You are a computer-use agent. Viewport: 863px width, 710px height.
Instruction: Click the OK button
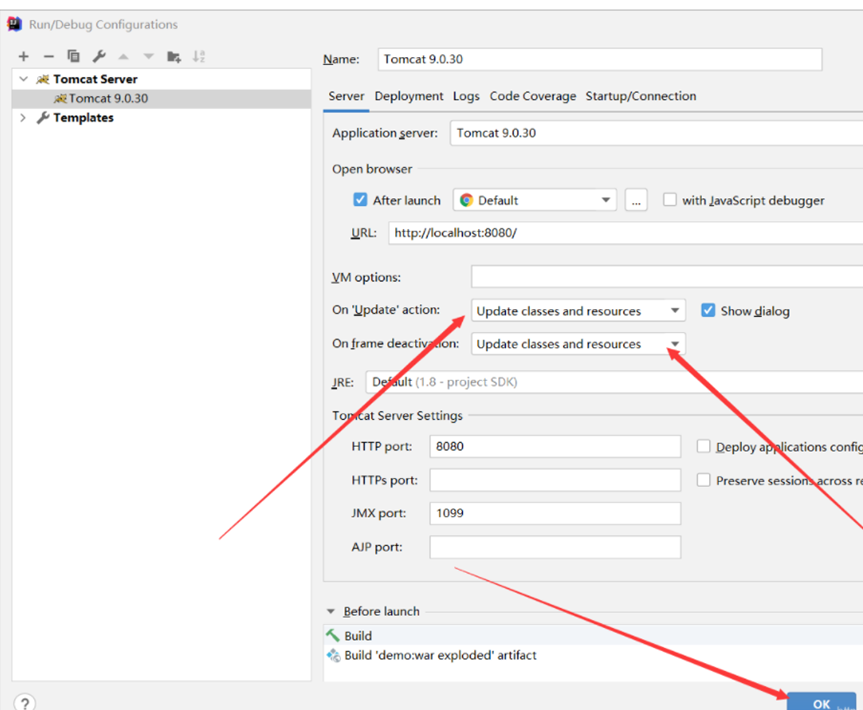[x=821, y=702]
